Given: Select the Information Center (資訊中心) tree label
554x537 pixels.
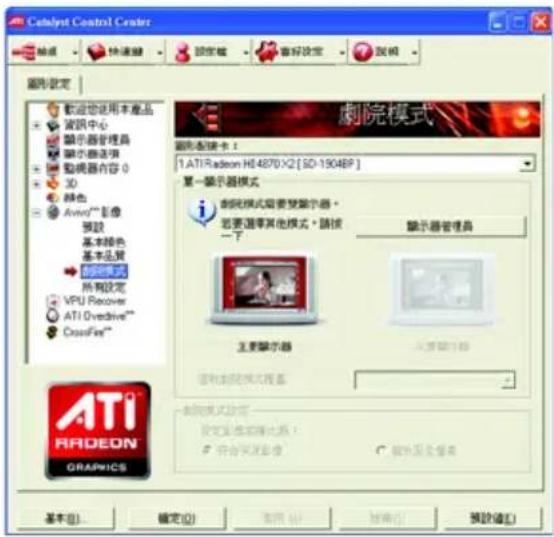Looking at the screenshot, I should [x=86, y=125].
